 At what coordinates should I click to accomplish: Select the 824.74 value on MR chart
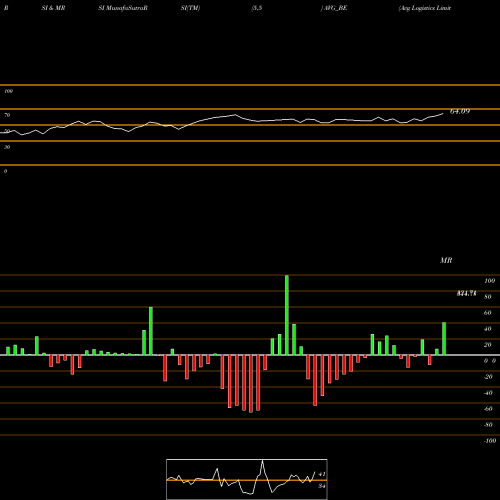pyautogui.click(x=466, y=293)
